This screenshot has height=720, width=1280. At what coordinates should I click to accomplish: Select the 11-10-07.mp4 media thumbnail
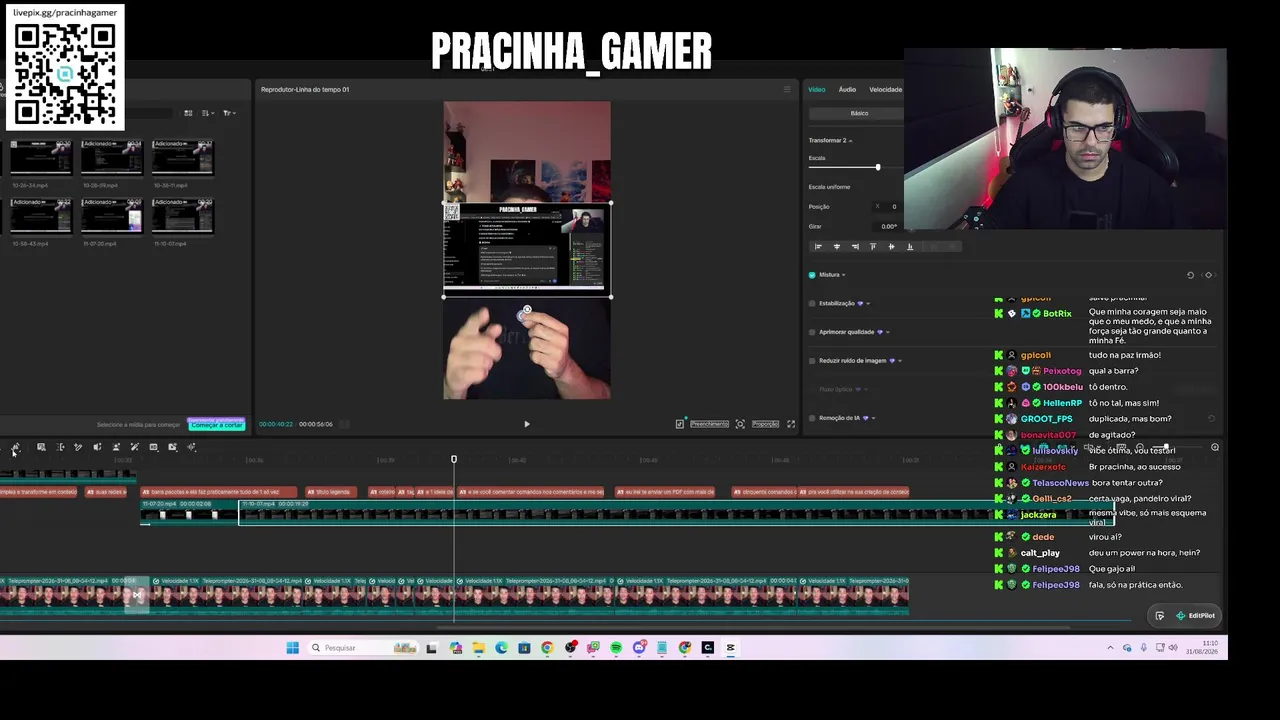pyautogui.click(x=183, y=216)
